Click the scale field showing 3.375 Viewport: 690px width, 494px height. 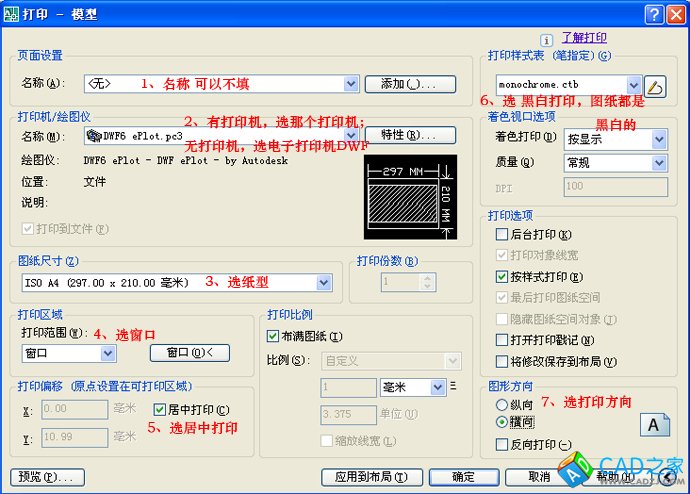point(349,414)
